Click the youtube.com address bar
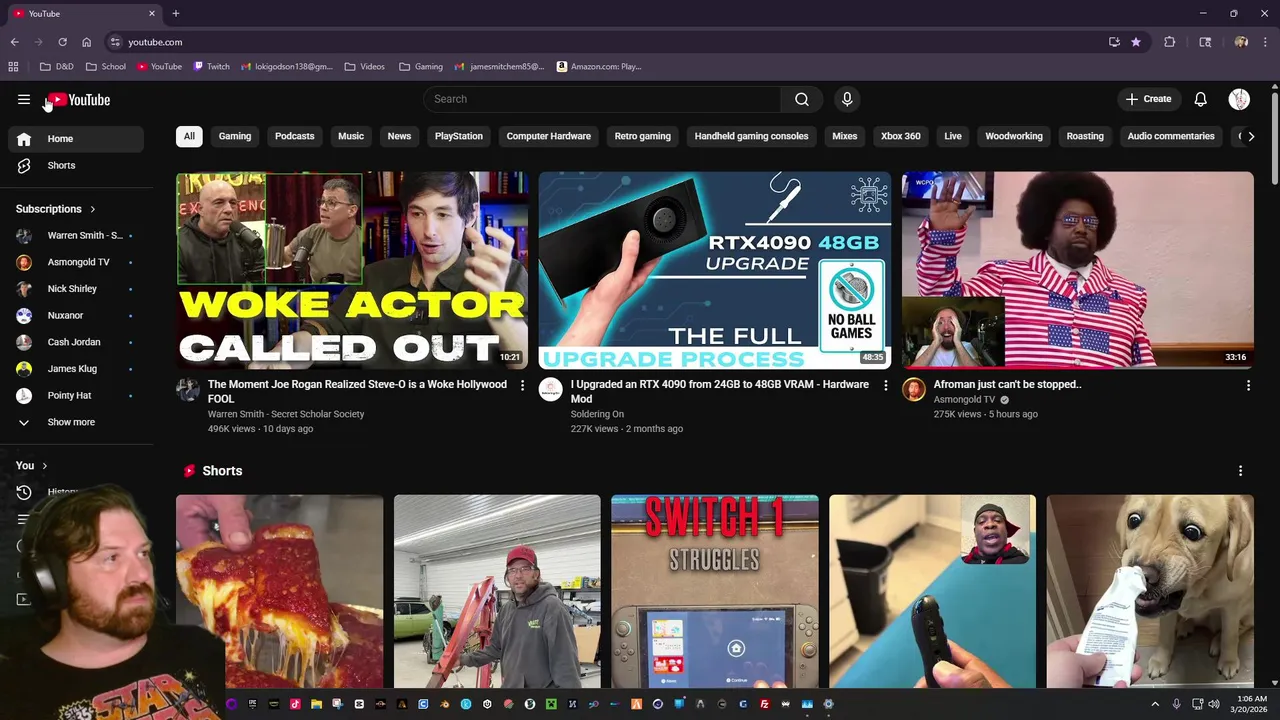Viewport: 1280px width, 720px height. [x=600, y=42]
